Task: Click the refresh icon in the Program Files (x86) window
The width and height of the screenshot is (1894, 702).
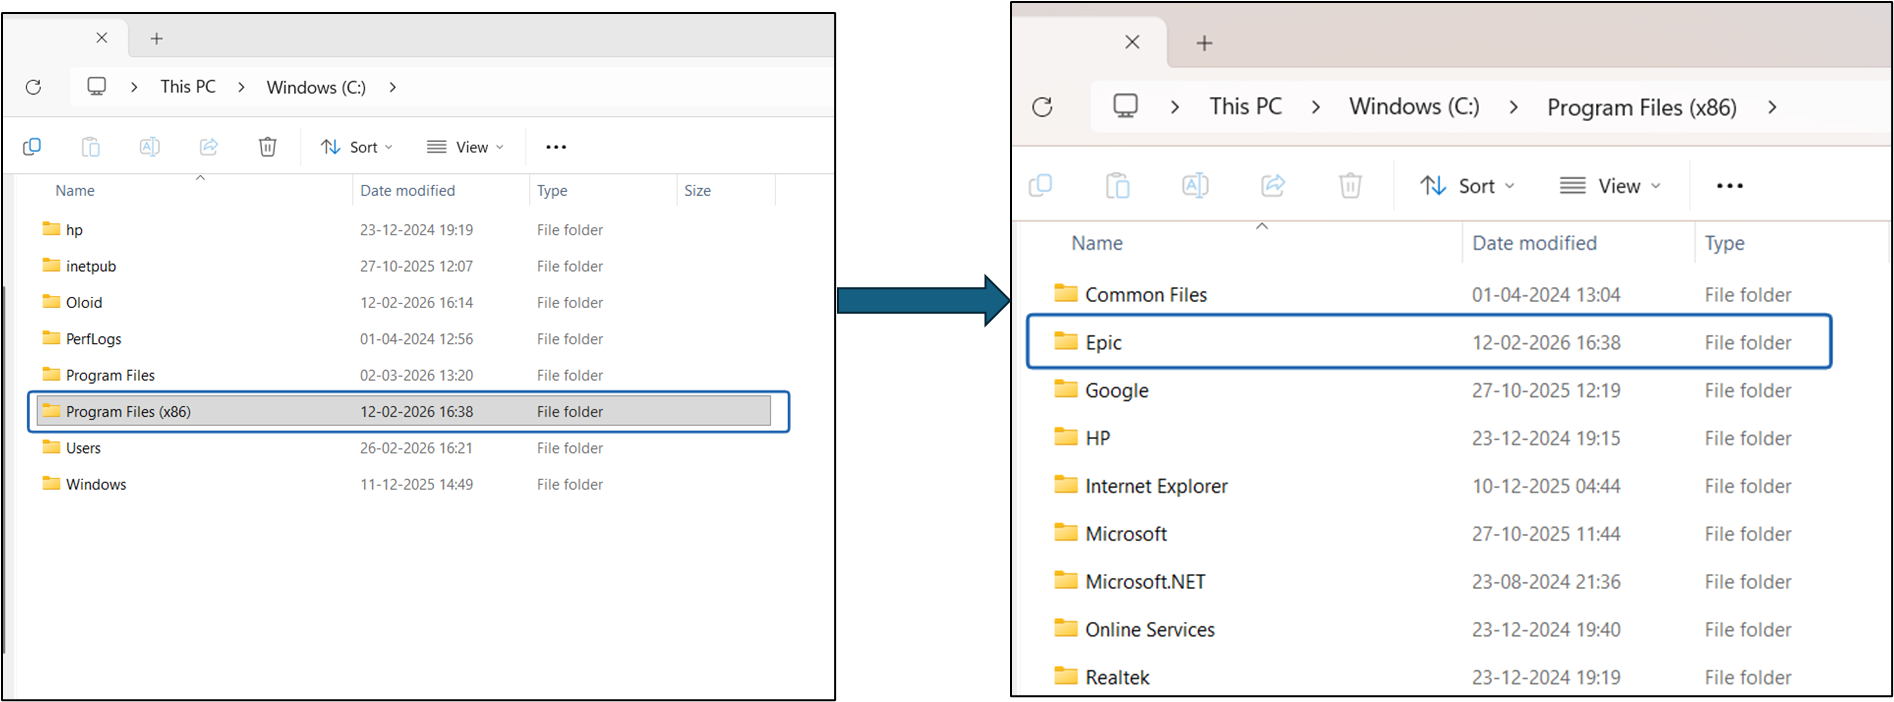Action: tap(1042, 107)
